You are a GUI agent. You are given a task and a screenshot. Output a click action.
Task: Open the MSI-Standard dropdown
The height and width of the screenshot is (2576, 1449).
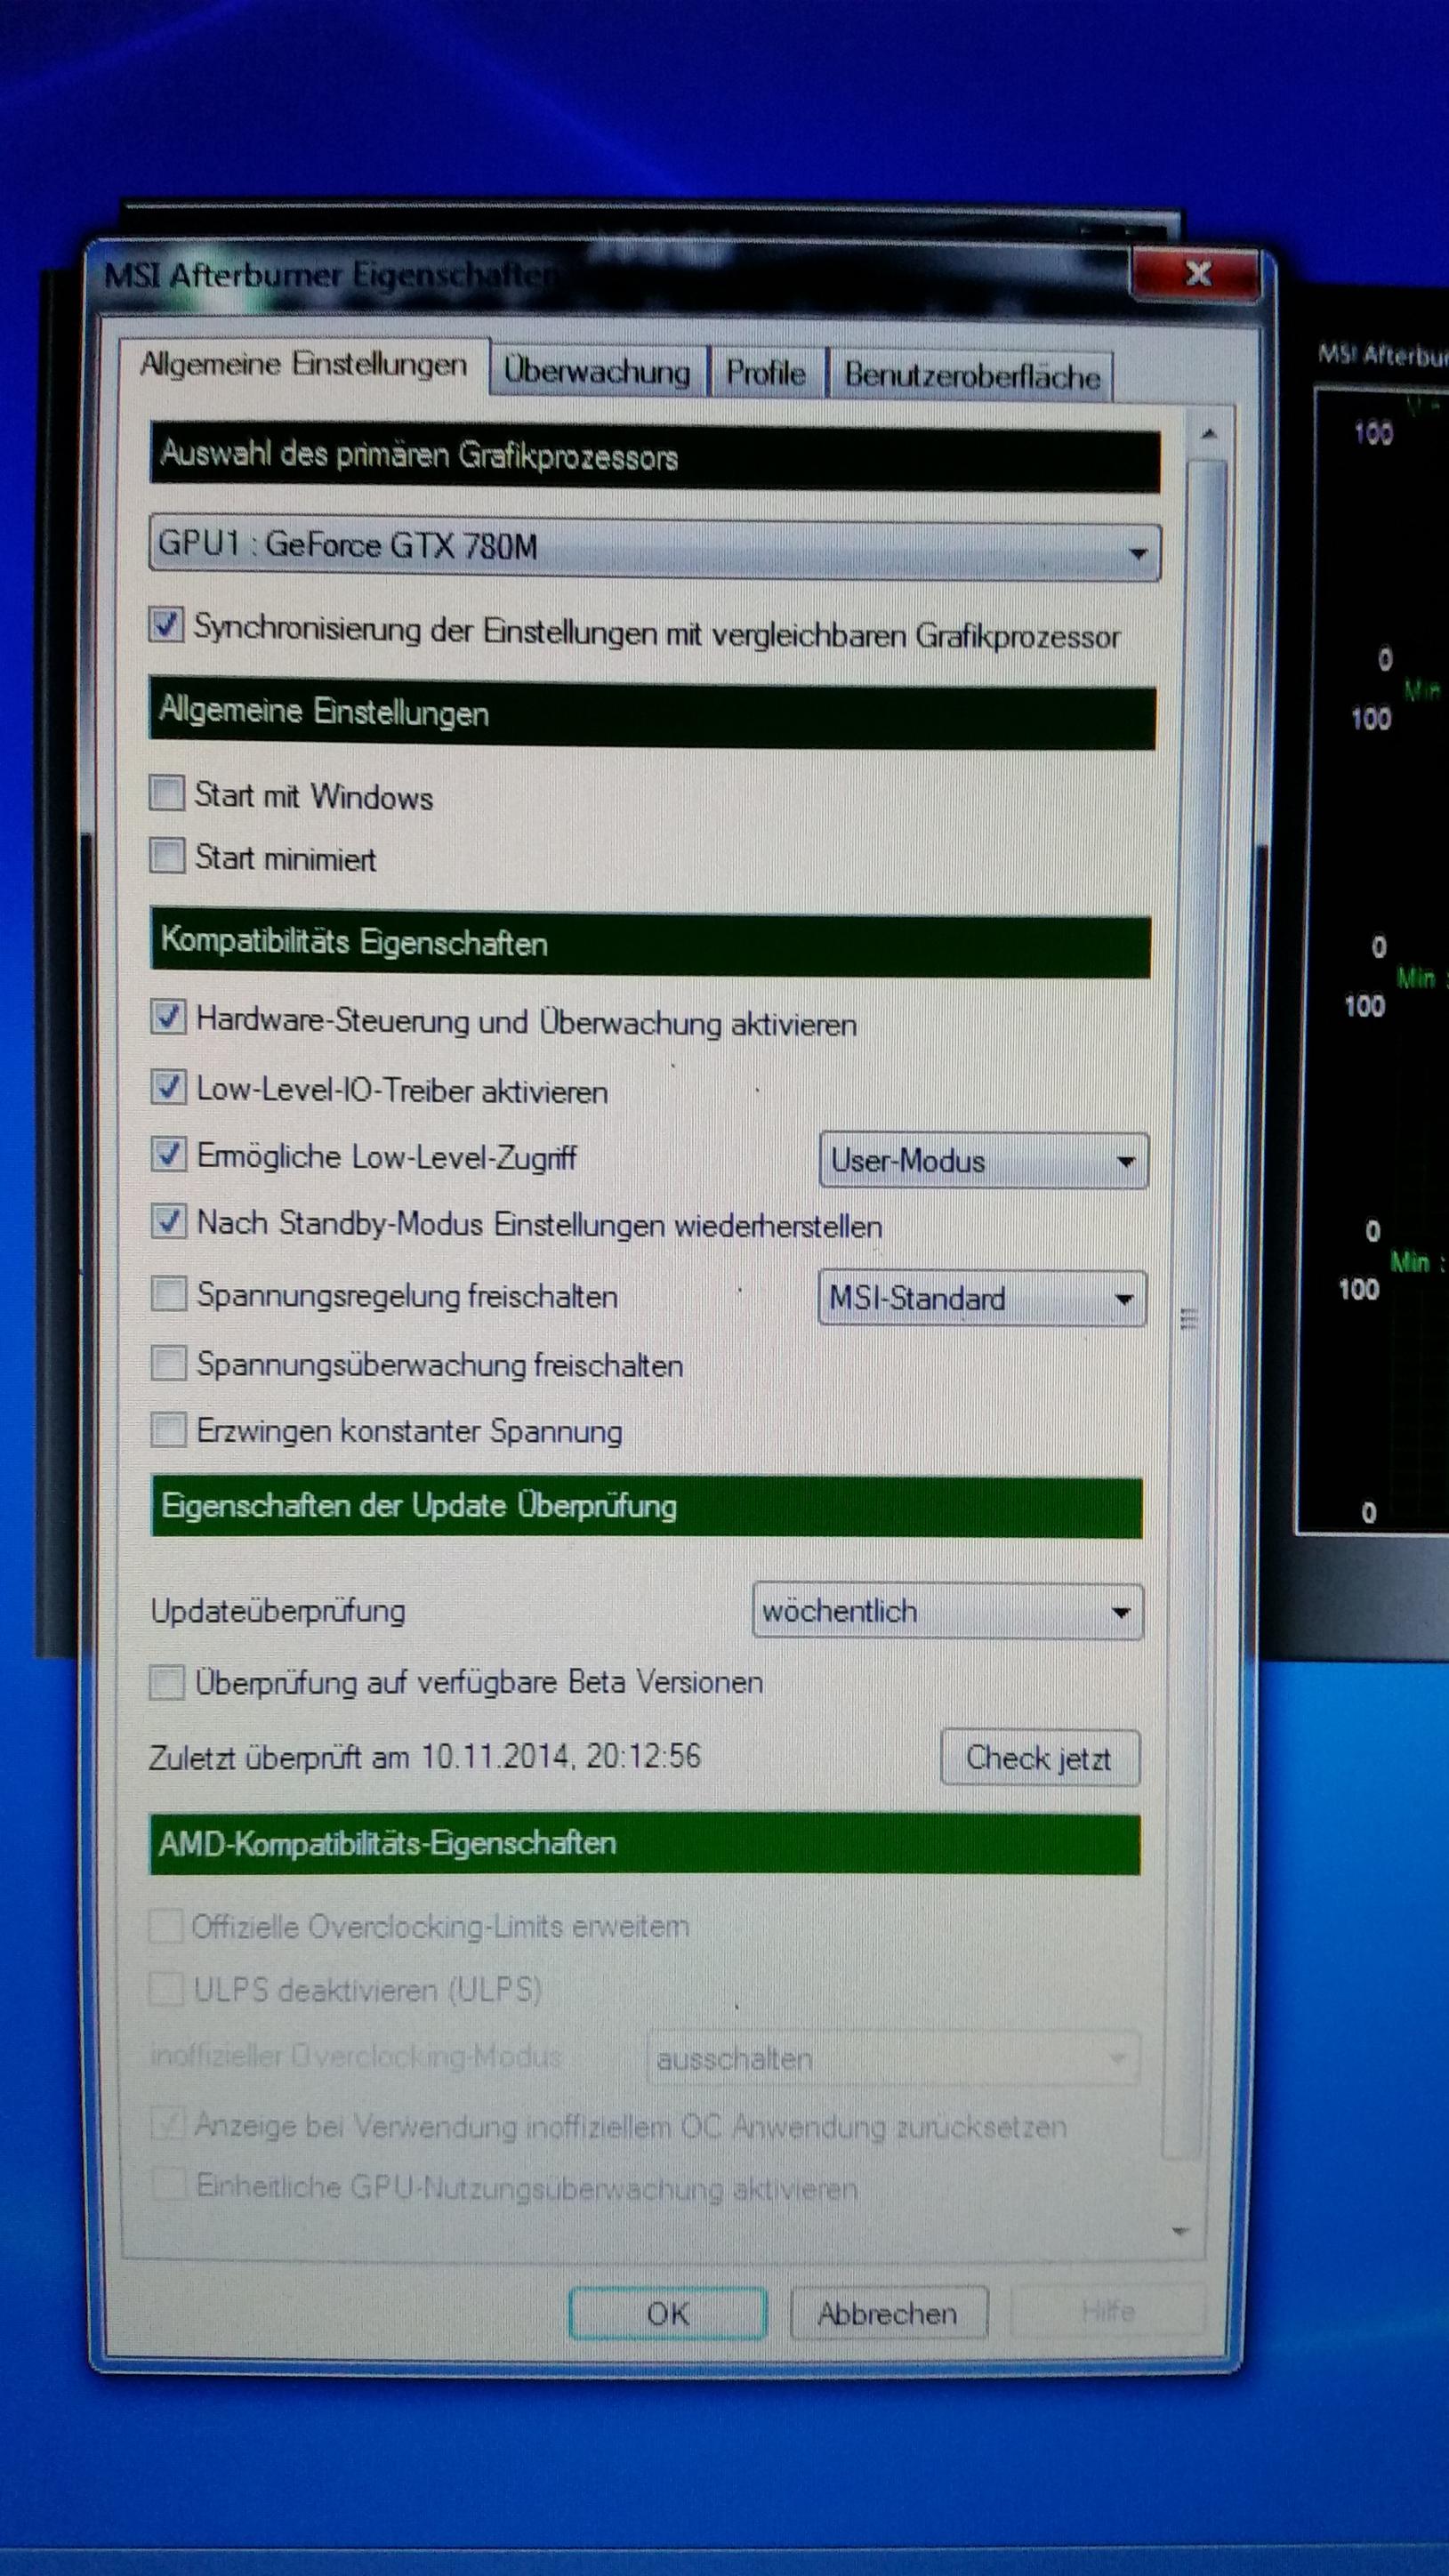pos(982,1299)
